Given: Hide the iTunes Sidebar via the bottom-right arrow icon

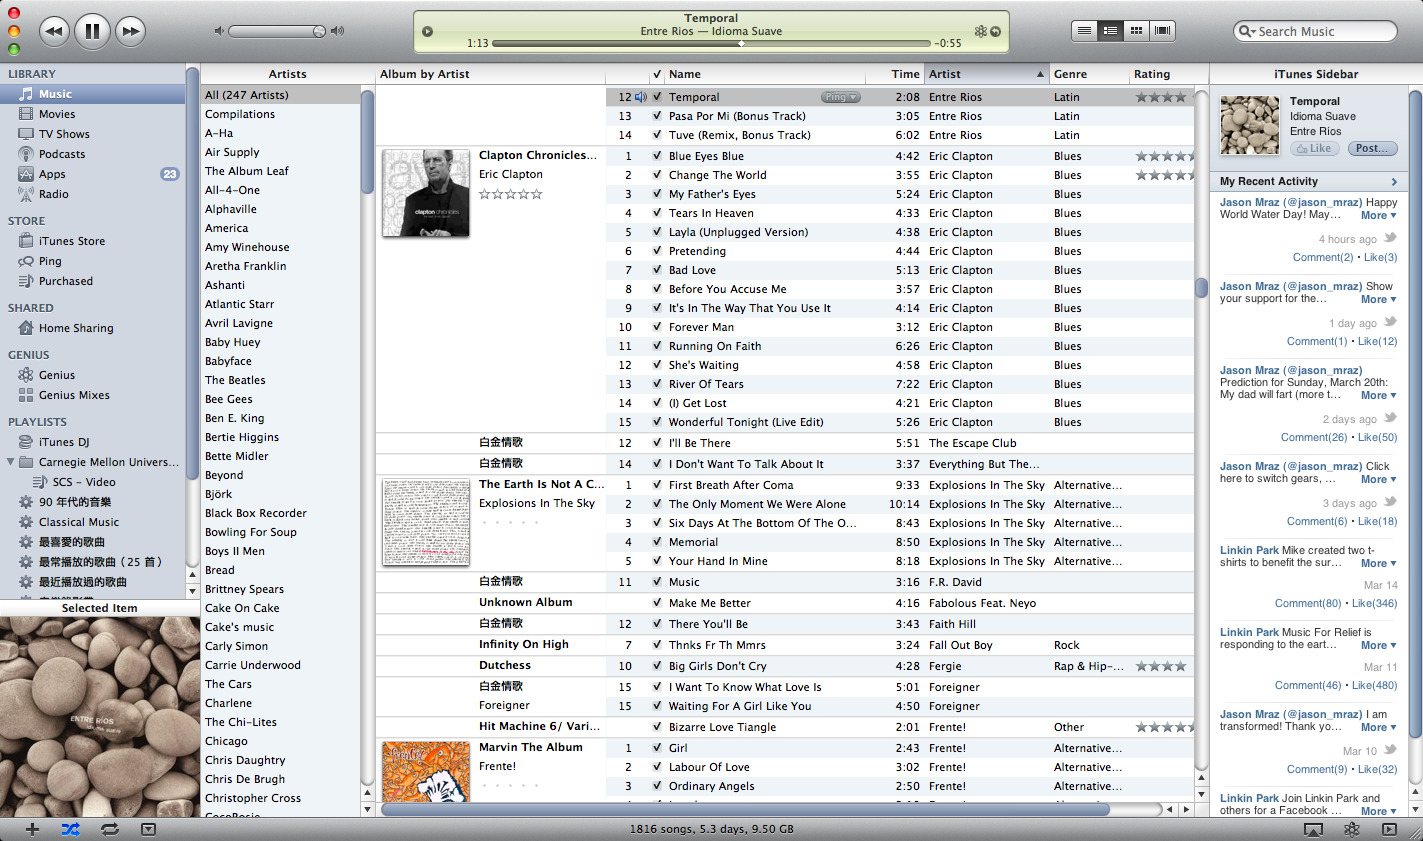Looking at the screenshot, I should pyautogui.click(x=1388, y=829).
